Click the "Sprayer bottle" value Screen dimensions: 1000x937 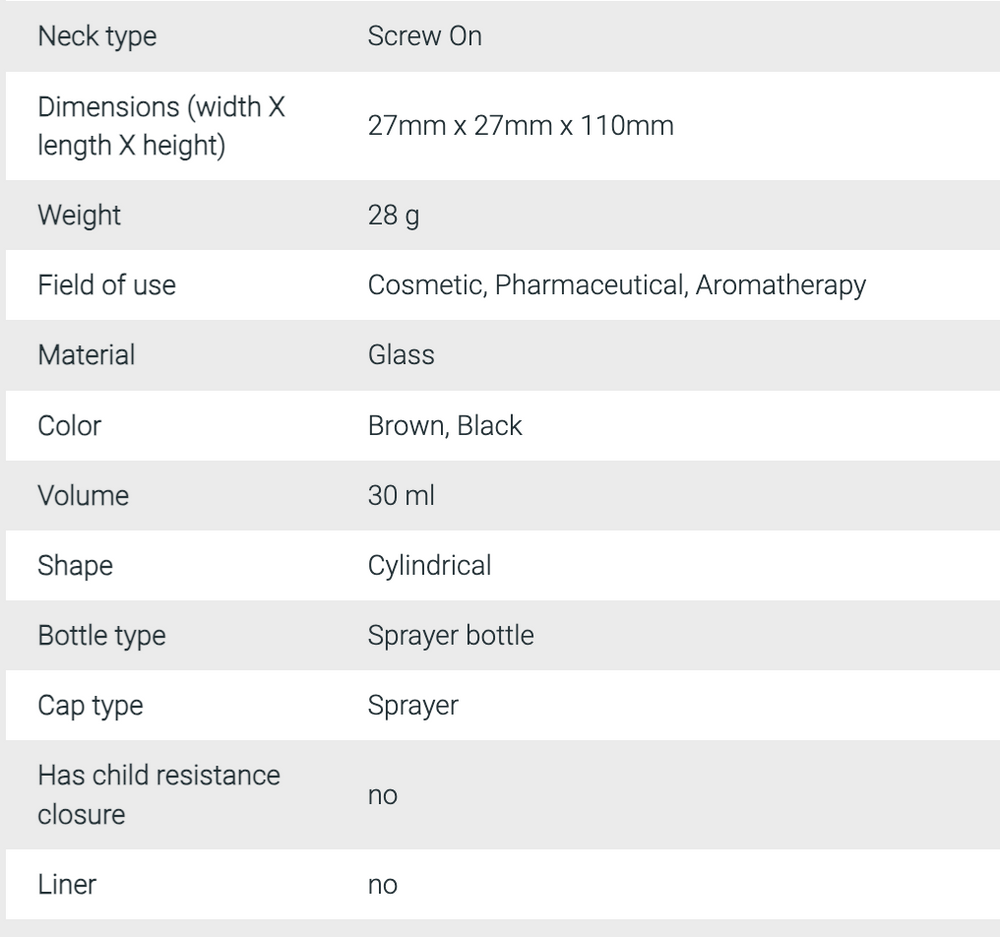[x=450, y=635]
